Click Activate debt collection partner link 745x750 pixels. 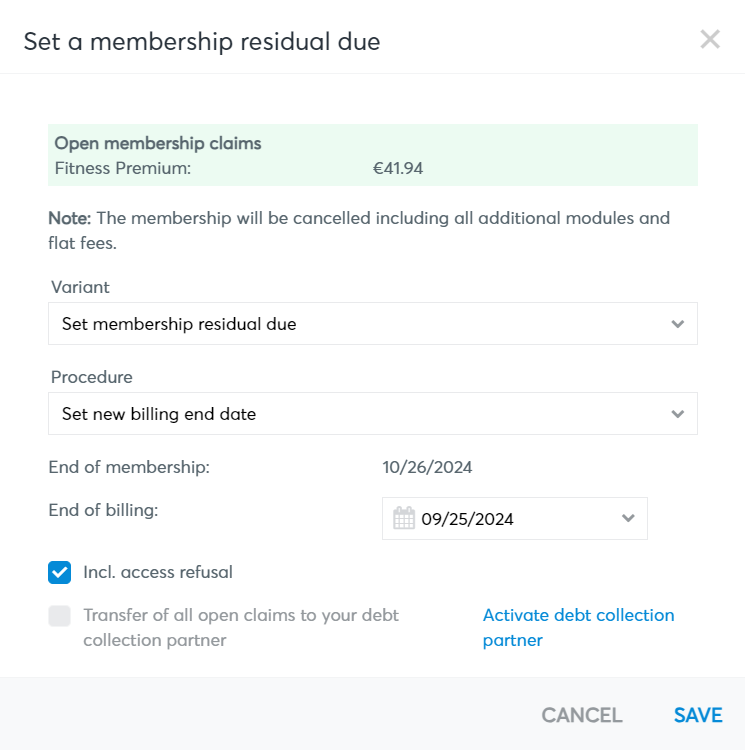[x=578, y=628]
